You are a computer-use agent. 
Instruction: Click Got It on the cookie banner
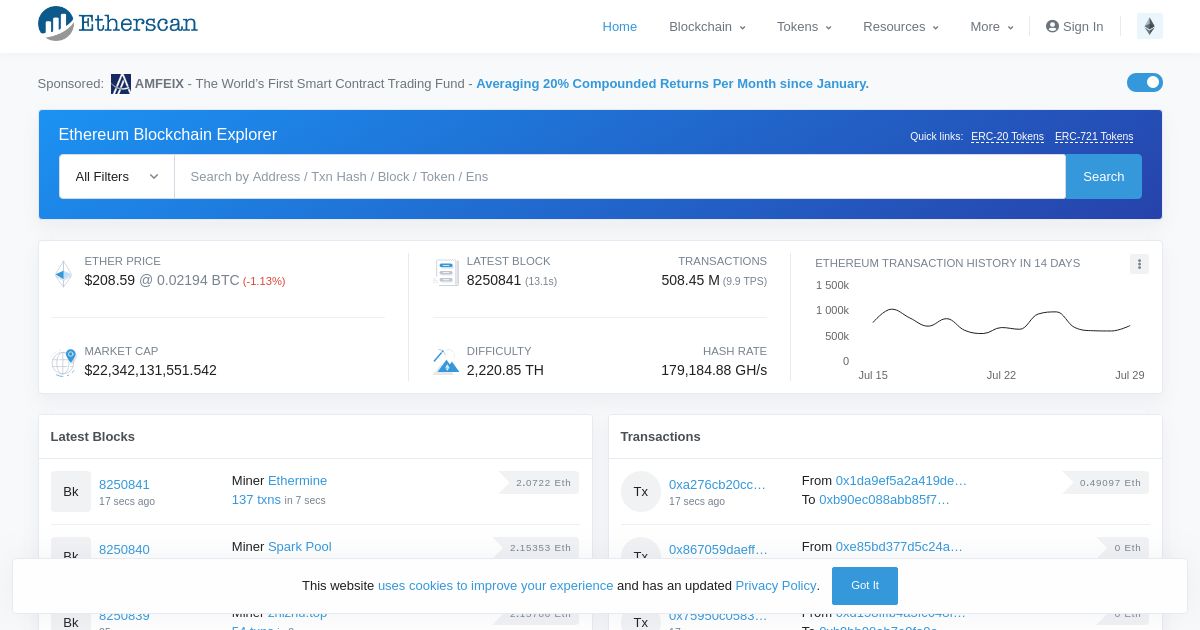pos(865,586)
